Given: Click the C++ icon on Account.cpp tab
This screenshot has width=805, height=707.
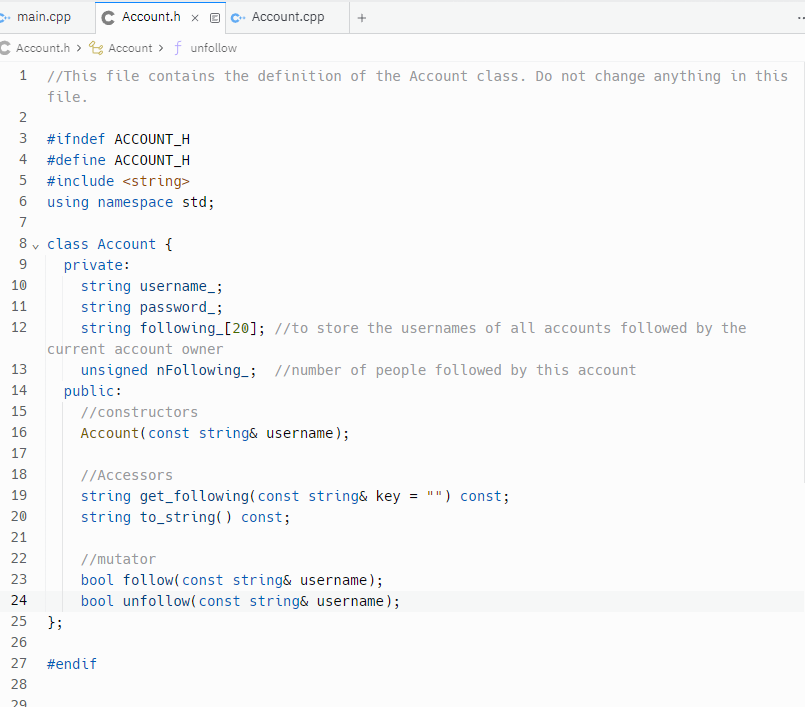Looking at the screenshot, I should pos(237,16).
